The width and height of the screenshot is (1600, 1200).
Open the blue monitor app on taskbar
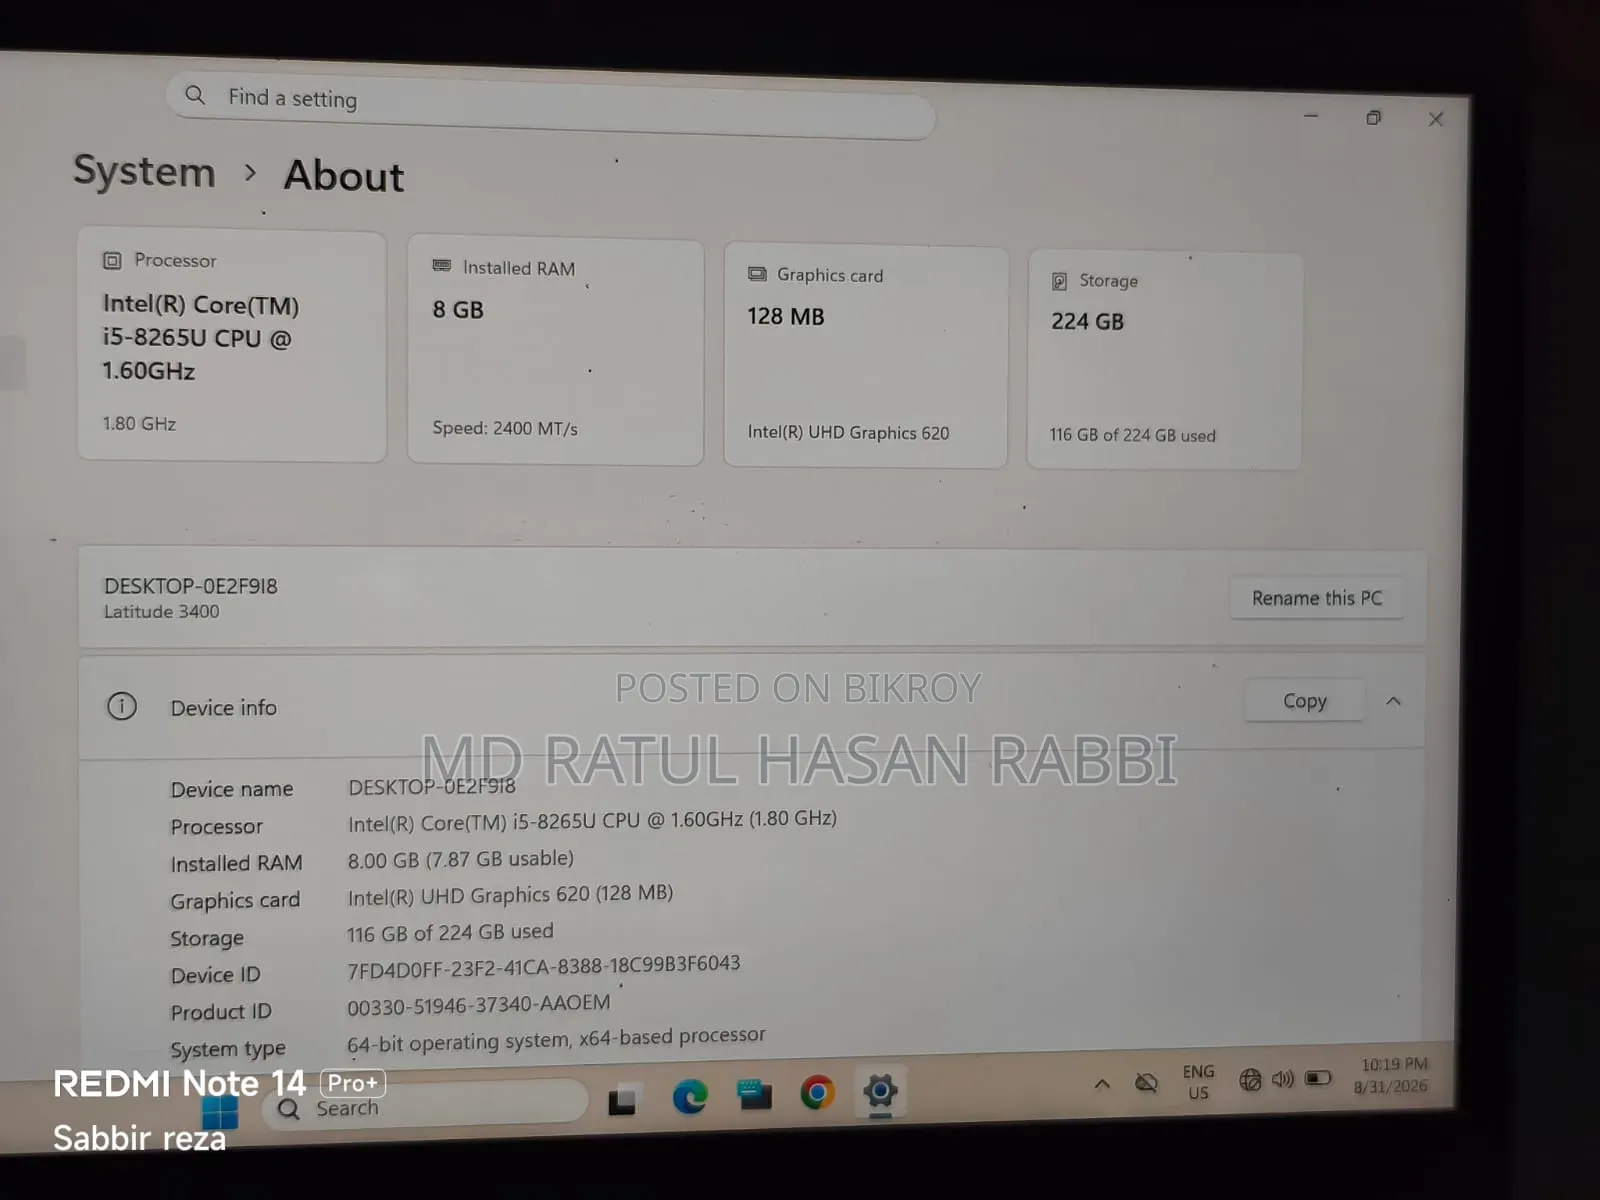[754, 1095]
